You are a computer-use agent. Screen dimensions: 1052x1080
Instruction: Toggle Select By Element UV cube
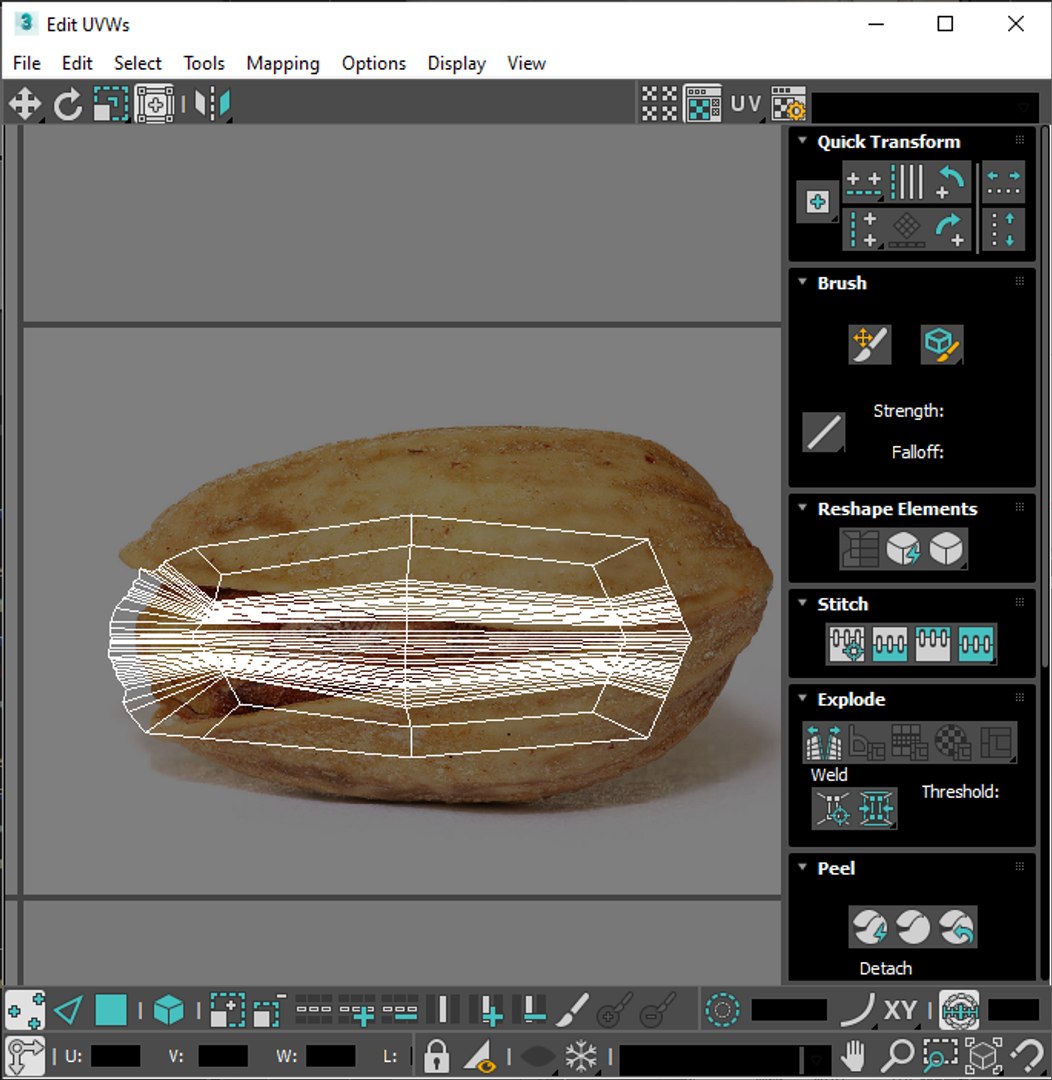pos(169,1011)
